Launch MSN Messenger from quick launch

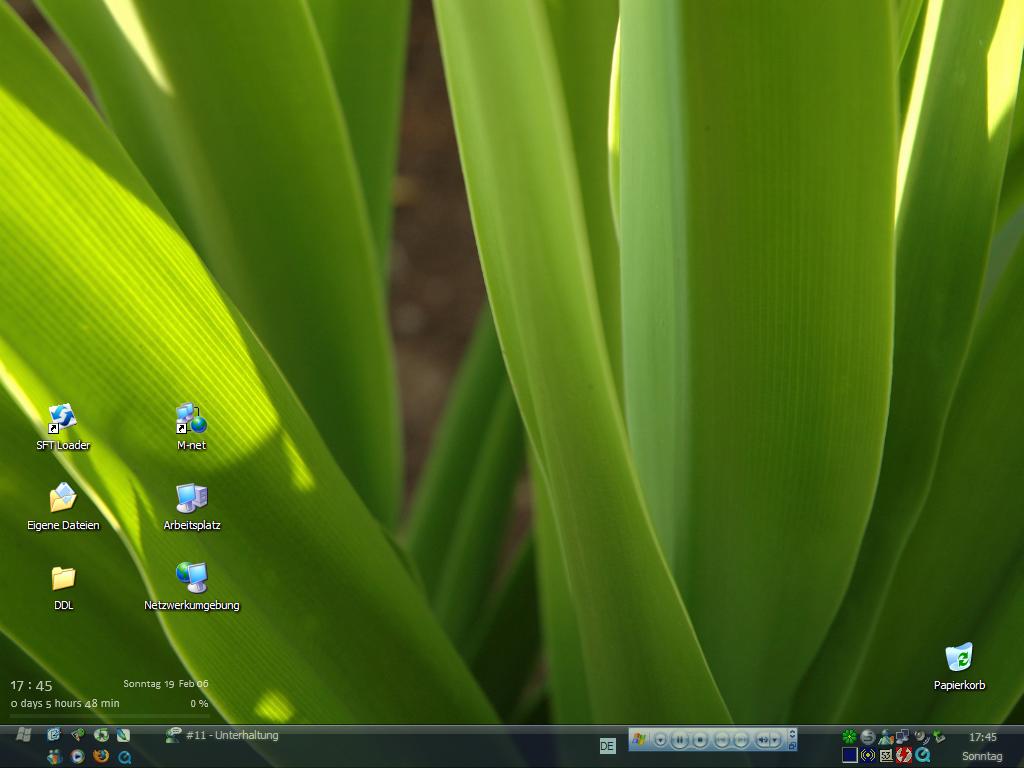click(x=55, y=756)
